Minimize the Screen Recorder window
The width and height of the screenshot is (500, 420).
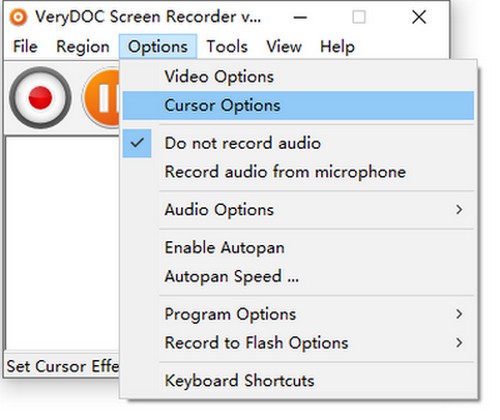point(300,17)
